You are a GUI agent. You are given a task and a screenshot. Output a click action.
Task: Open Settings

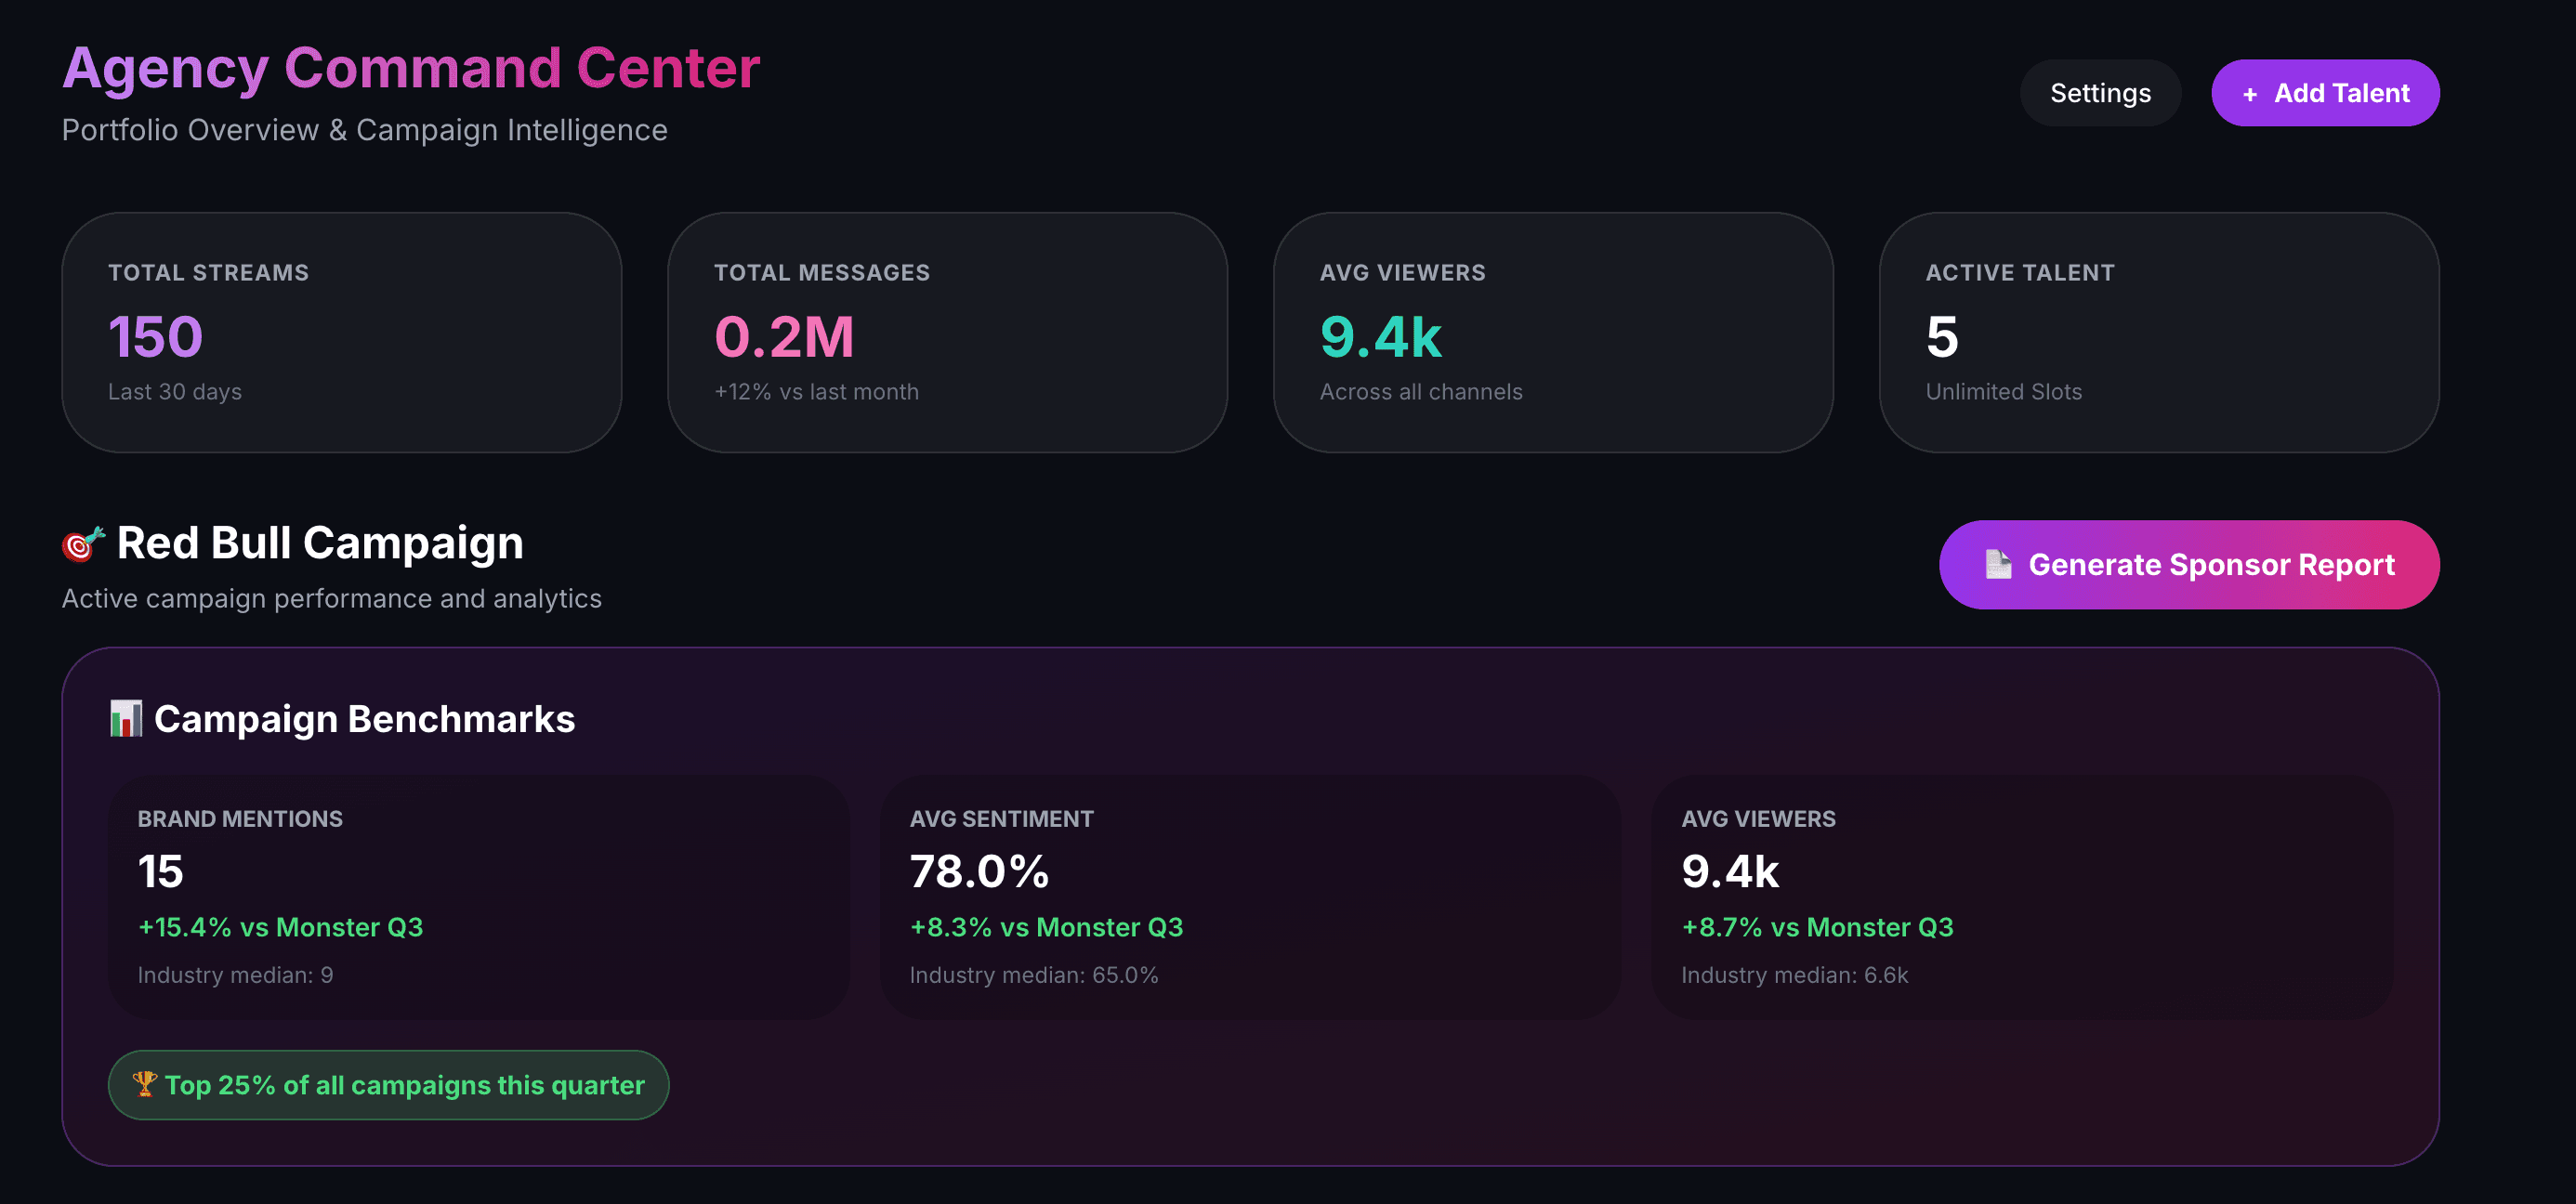pyautogui.click(x=2100, y=93)
